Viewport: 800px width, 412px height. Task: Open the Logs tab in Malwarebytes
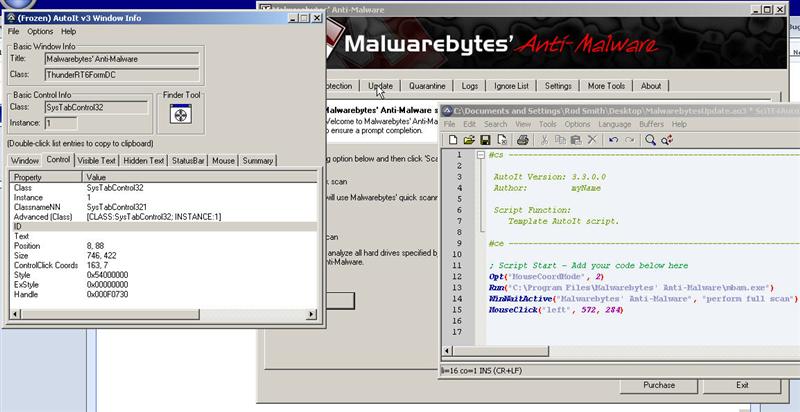[x=470, y=86]
